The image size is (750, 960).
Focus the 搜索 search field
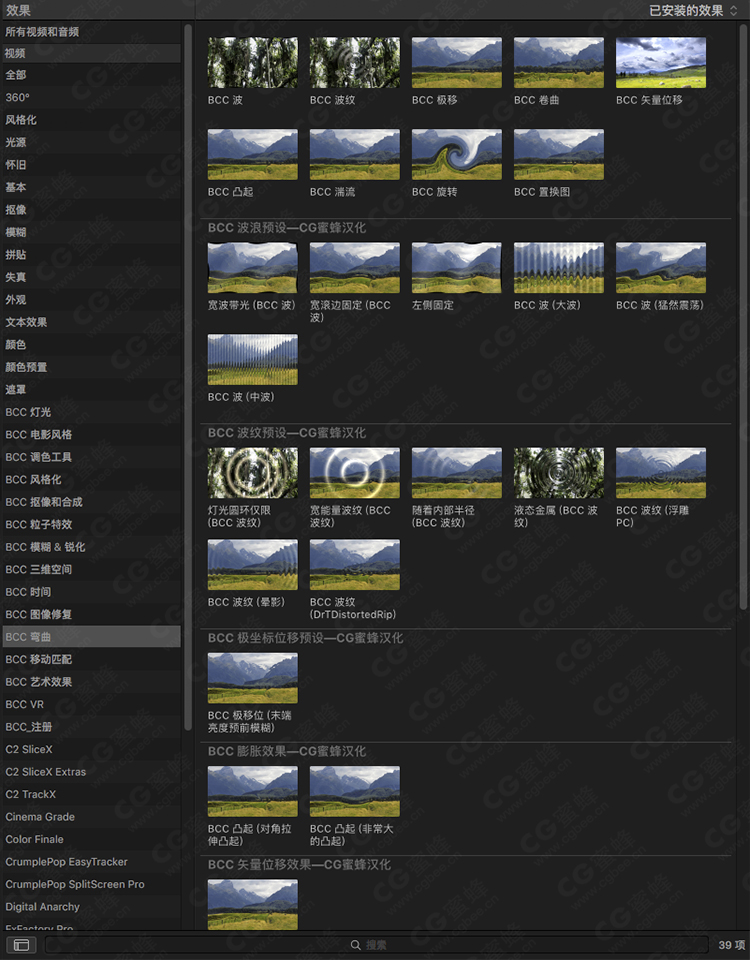point(377,945)
